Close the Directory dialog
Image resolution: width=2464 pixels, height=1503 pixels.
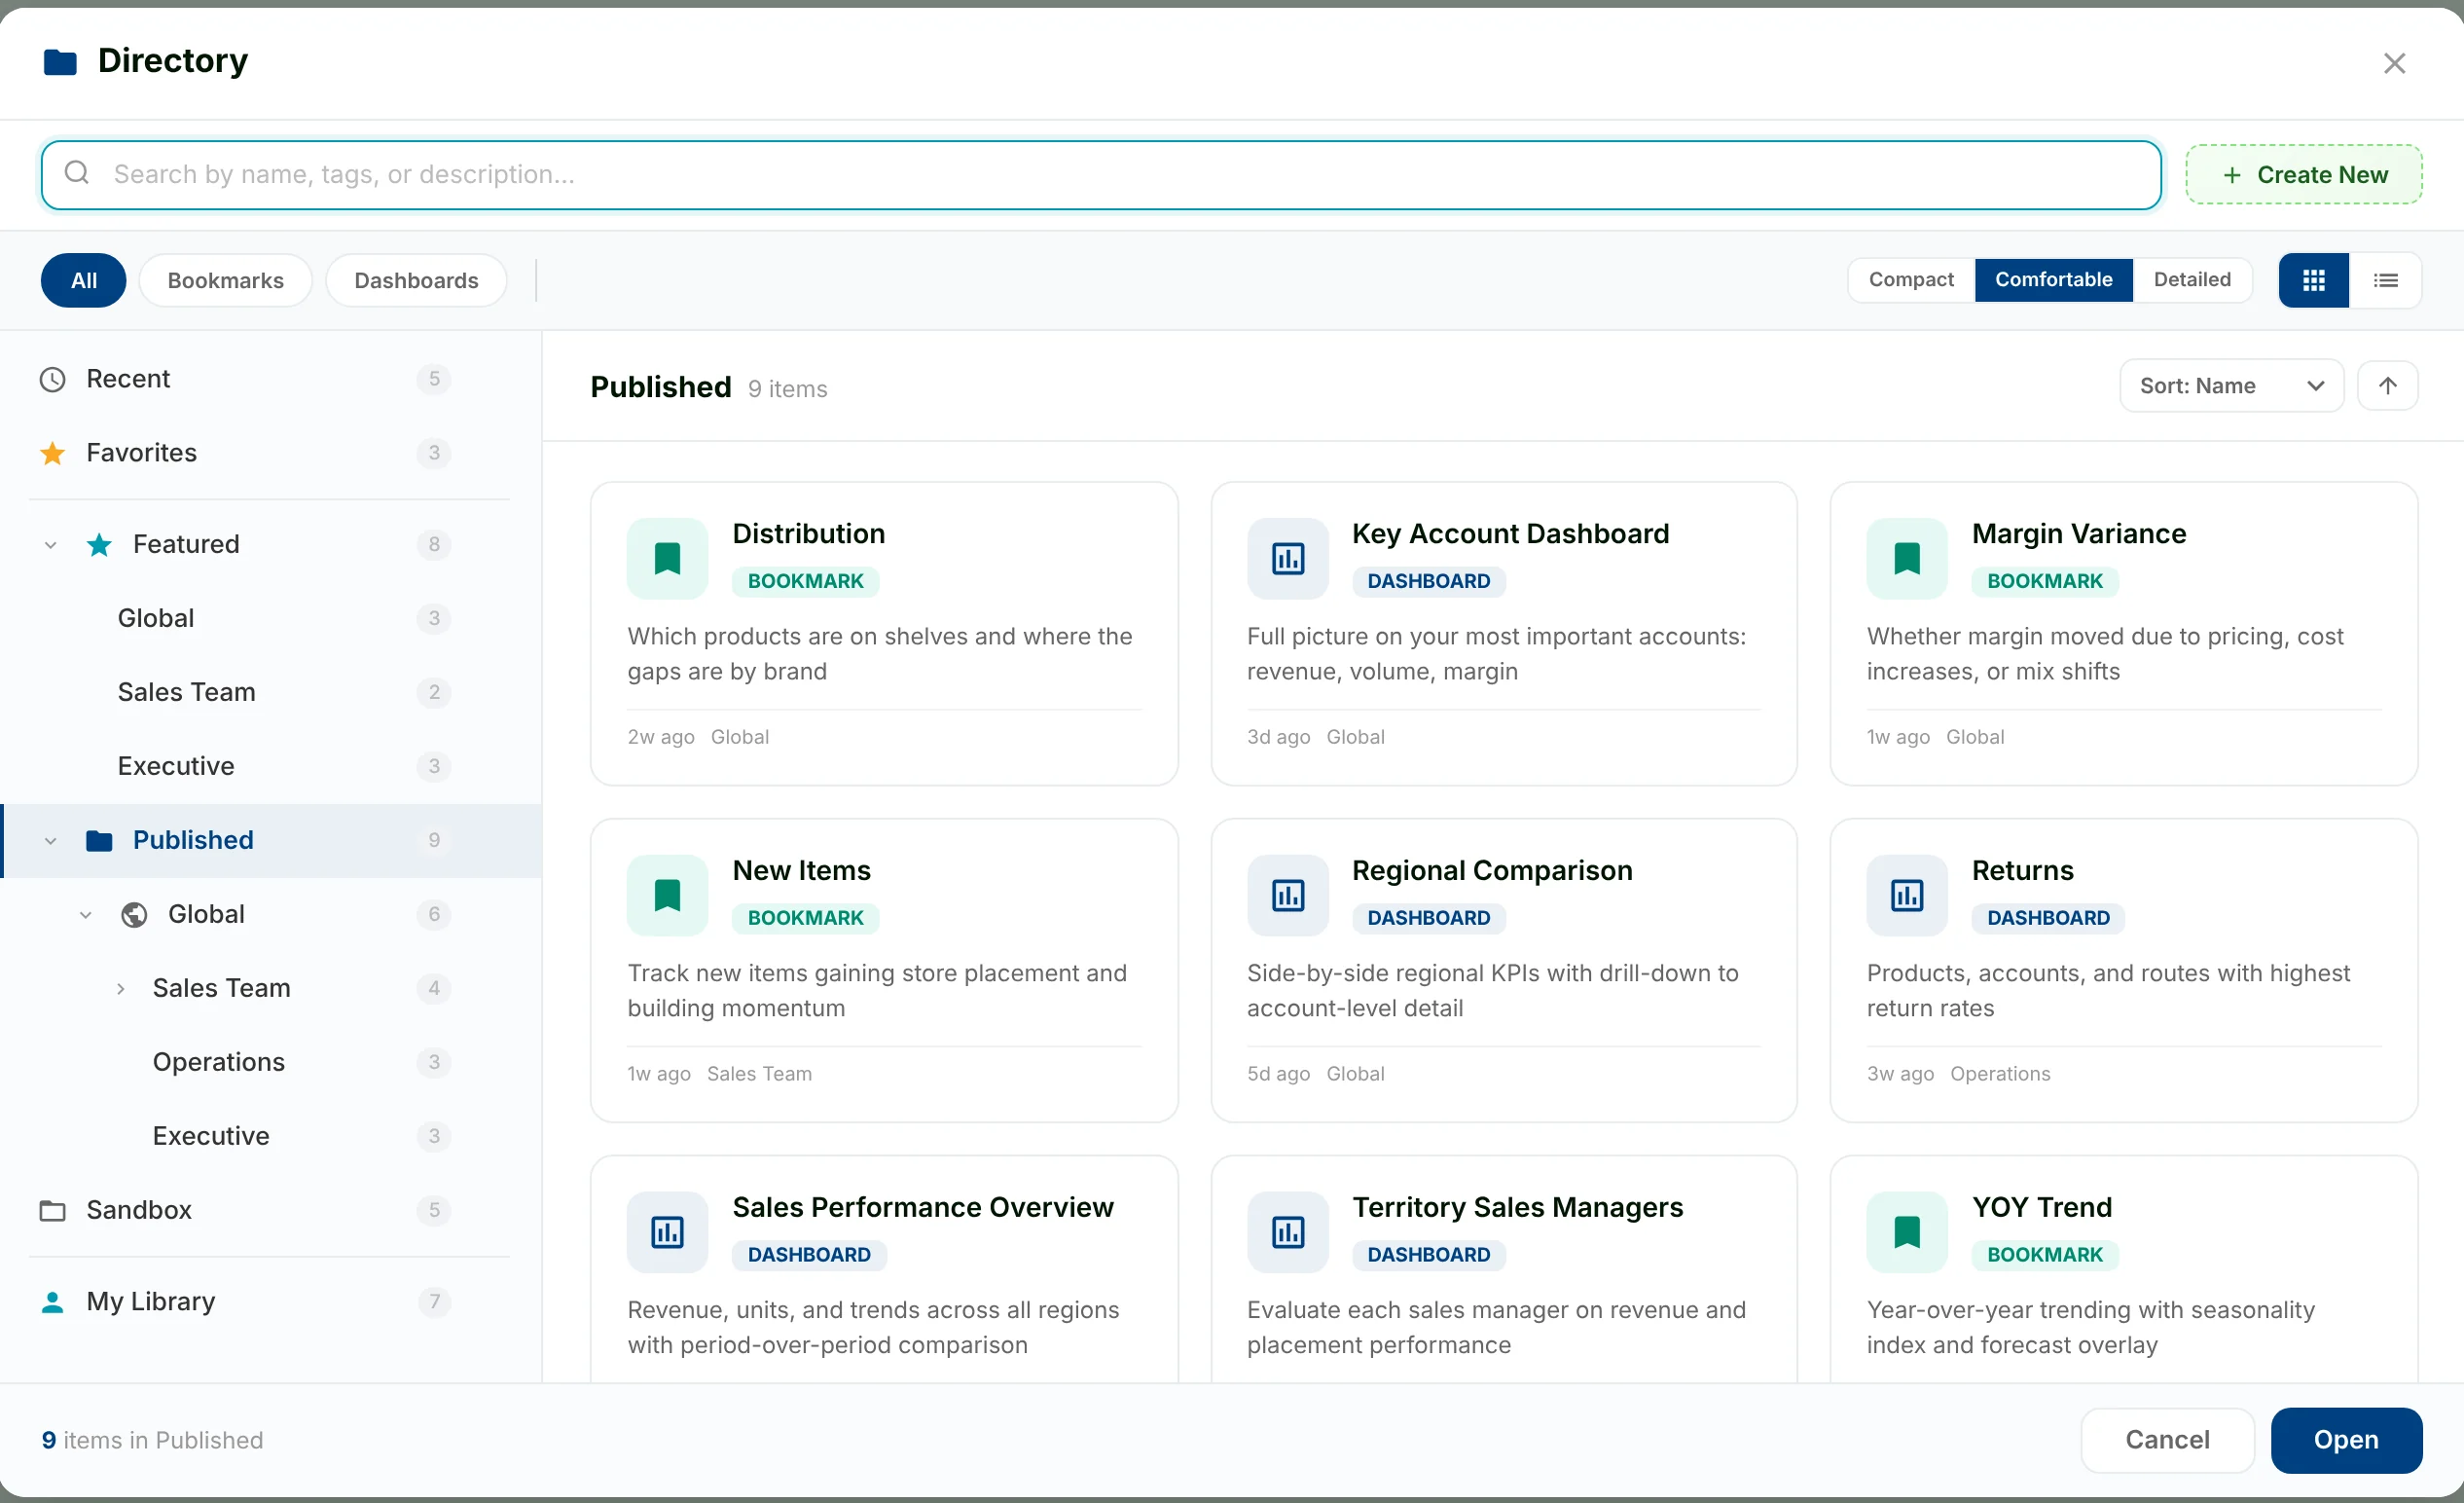[x=2393, y=63]
